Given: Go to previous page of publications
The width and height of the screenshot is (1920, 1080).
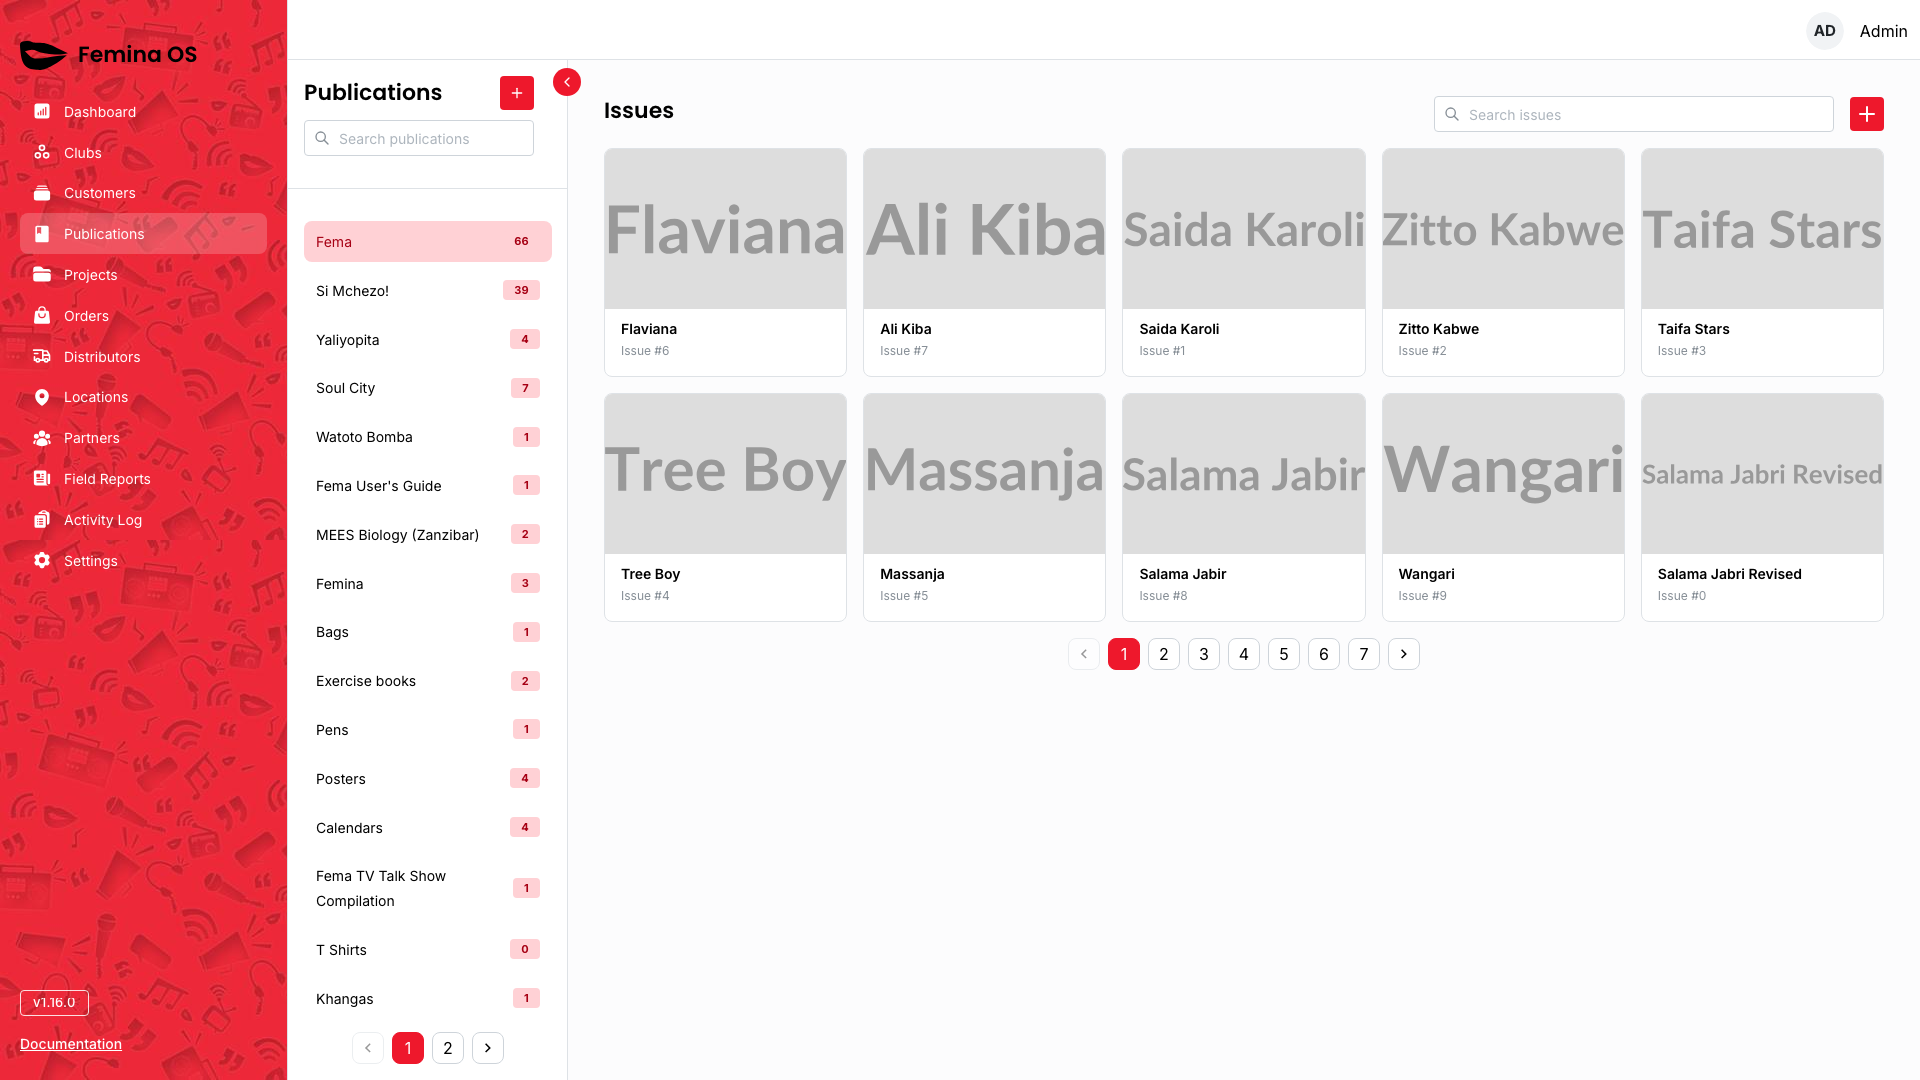Looking at the screenshot, I should 368,1048.
